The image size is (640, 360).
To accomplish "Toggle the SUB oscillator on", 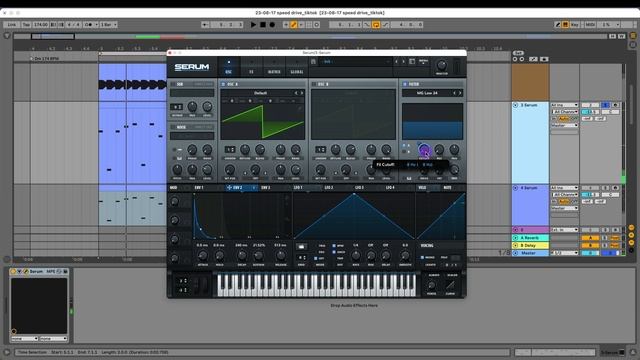I will click(173, 84).
